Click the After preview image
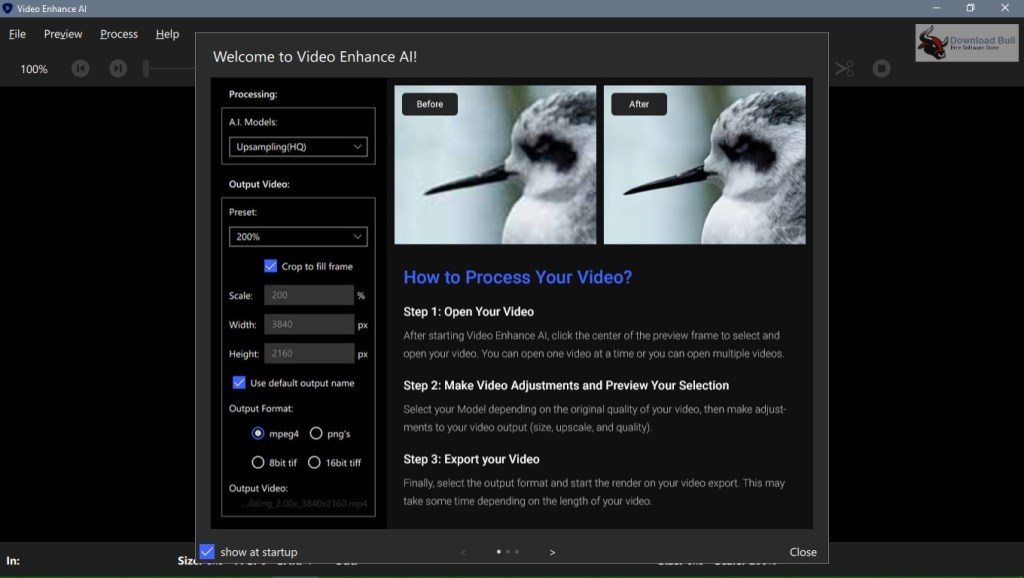The height and width of the screenshot is (578, 1024). click(x=705, y=165)
